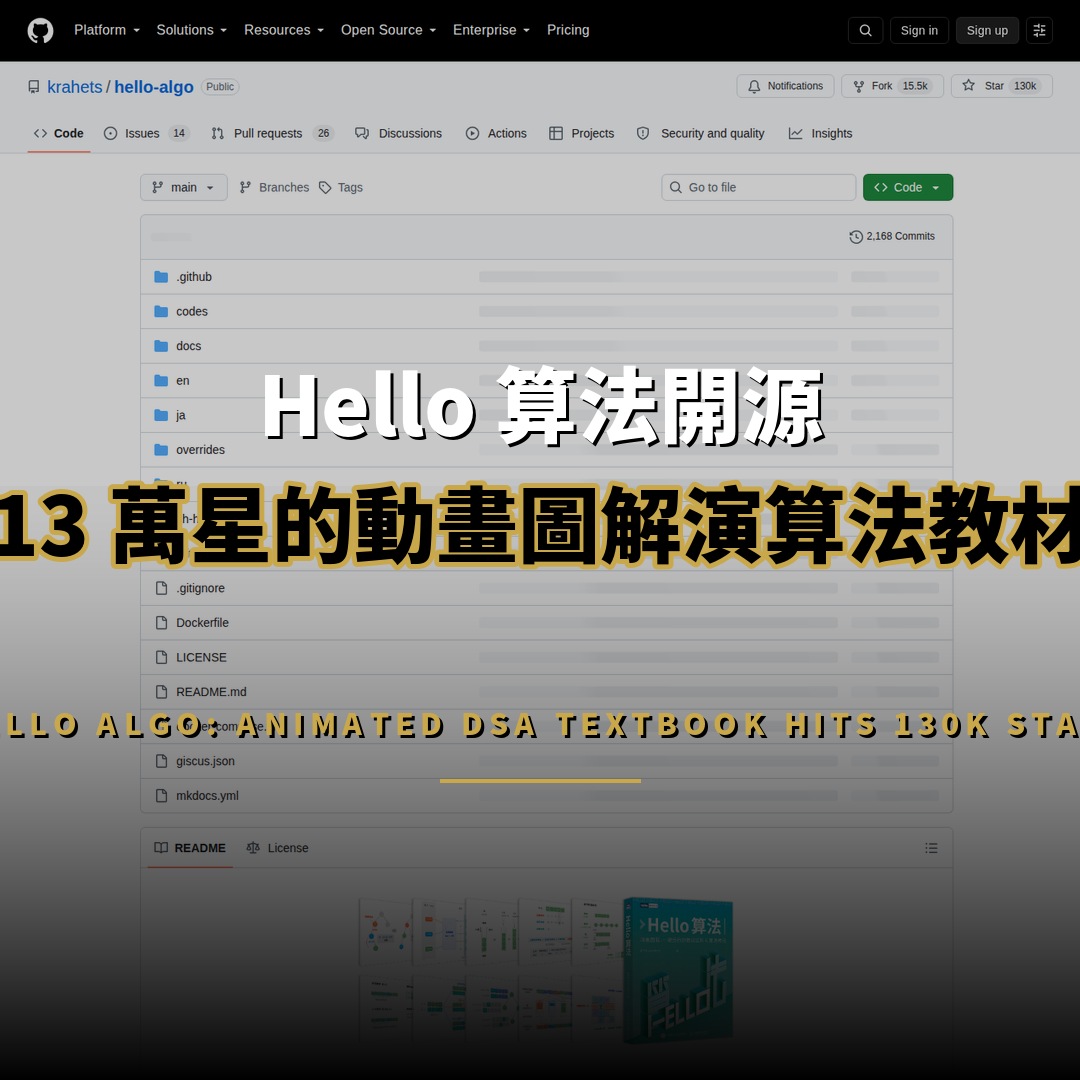
Task: Switch to the Pull requests tab
Action: tap(272, 134)
